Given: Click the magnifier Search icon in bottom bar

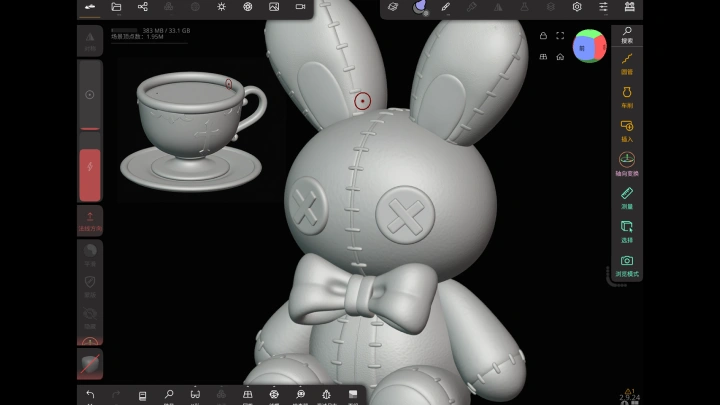Looking at the screenshot, I should tap(169, 394).
